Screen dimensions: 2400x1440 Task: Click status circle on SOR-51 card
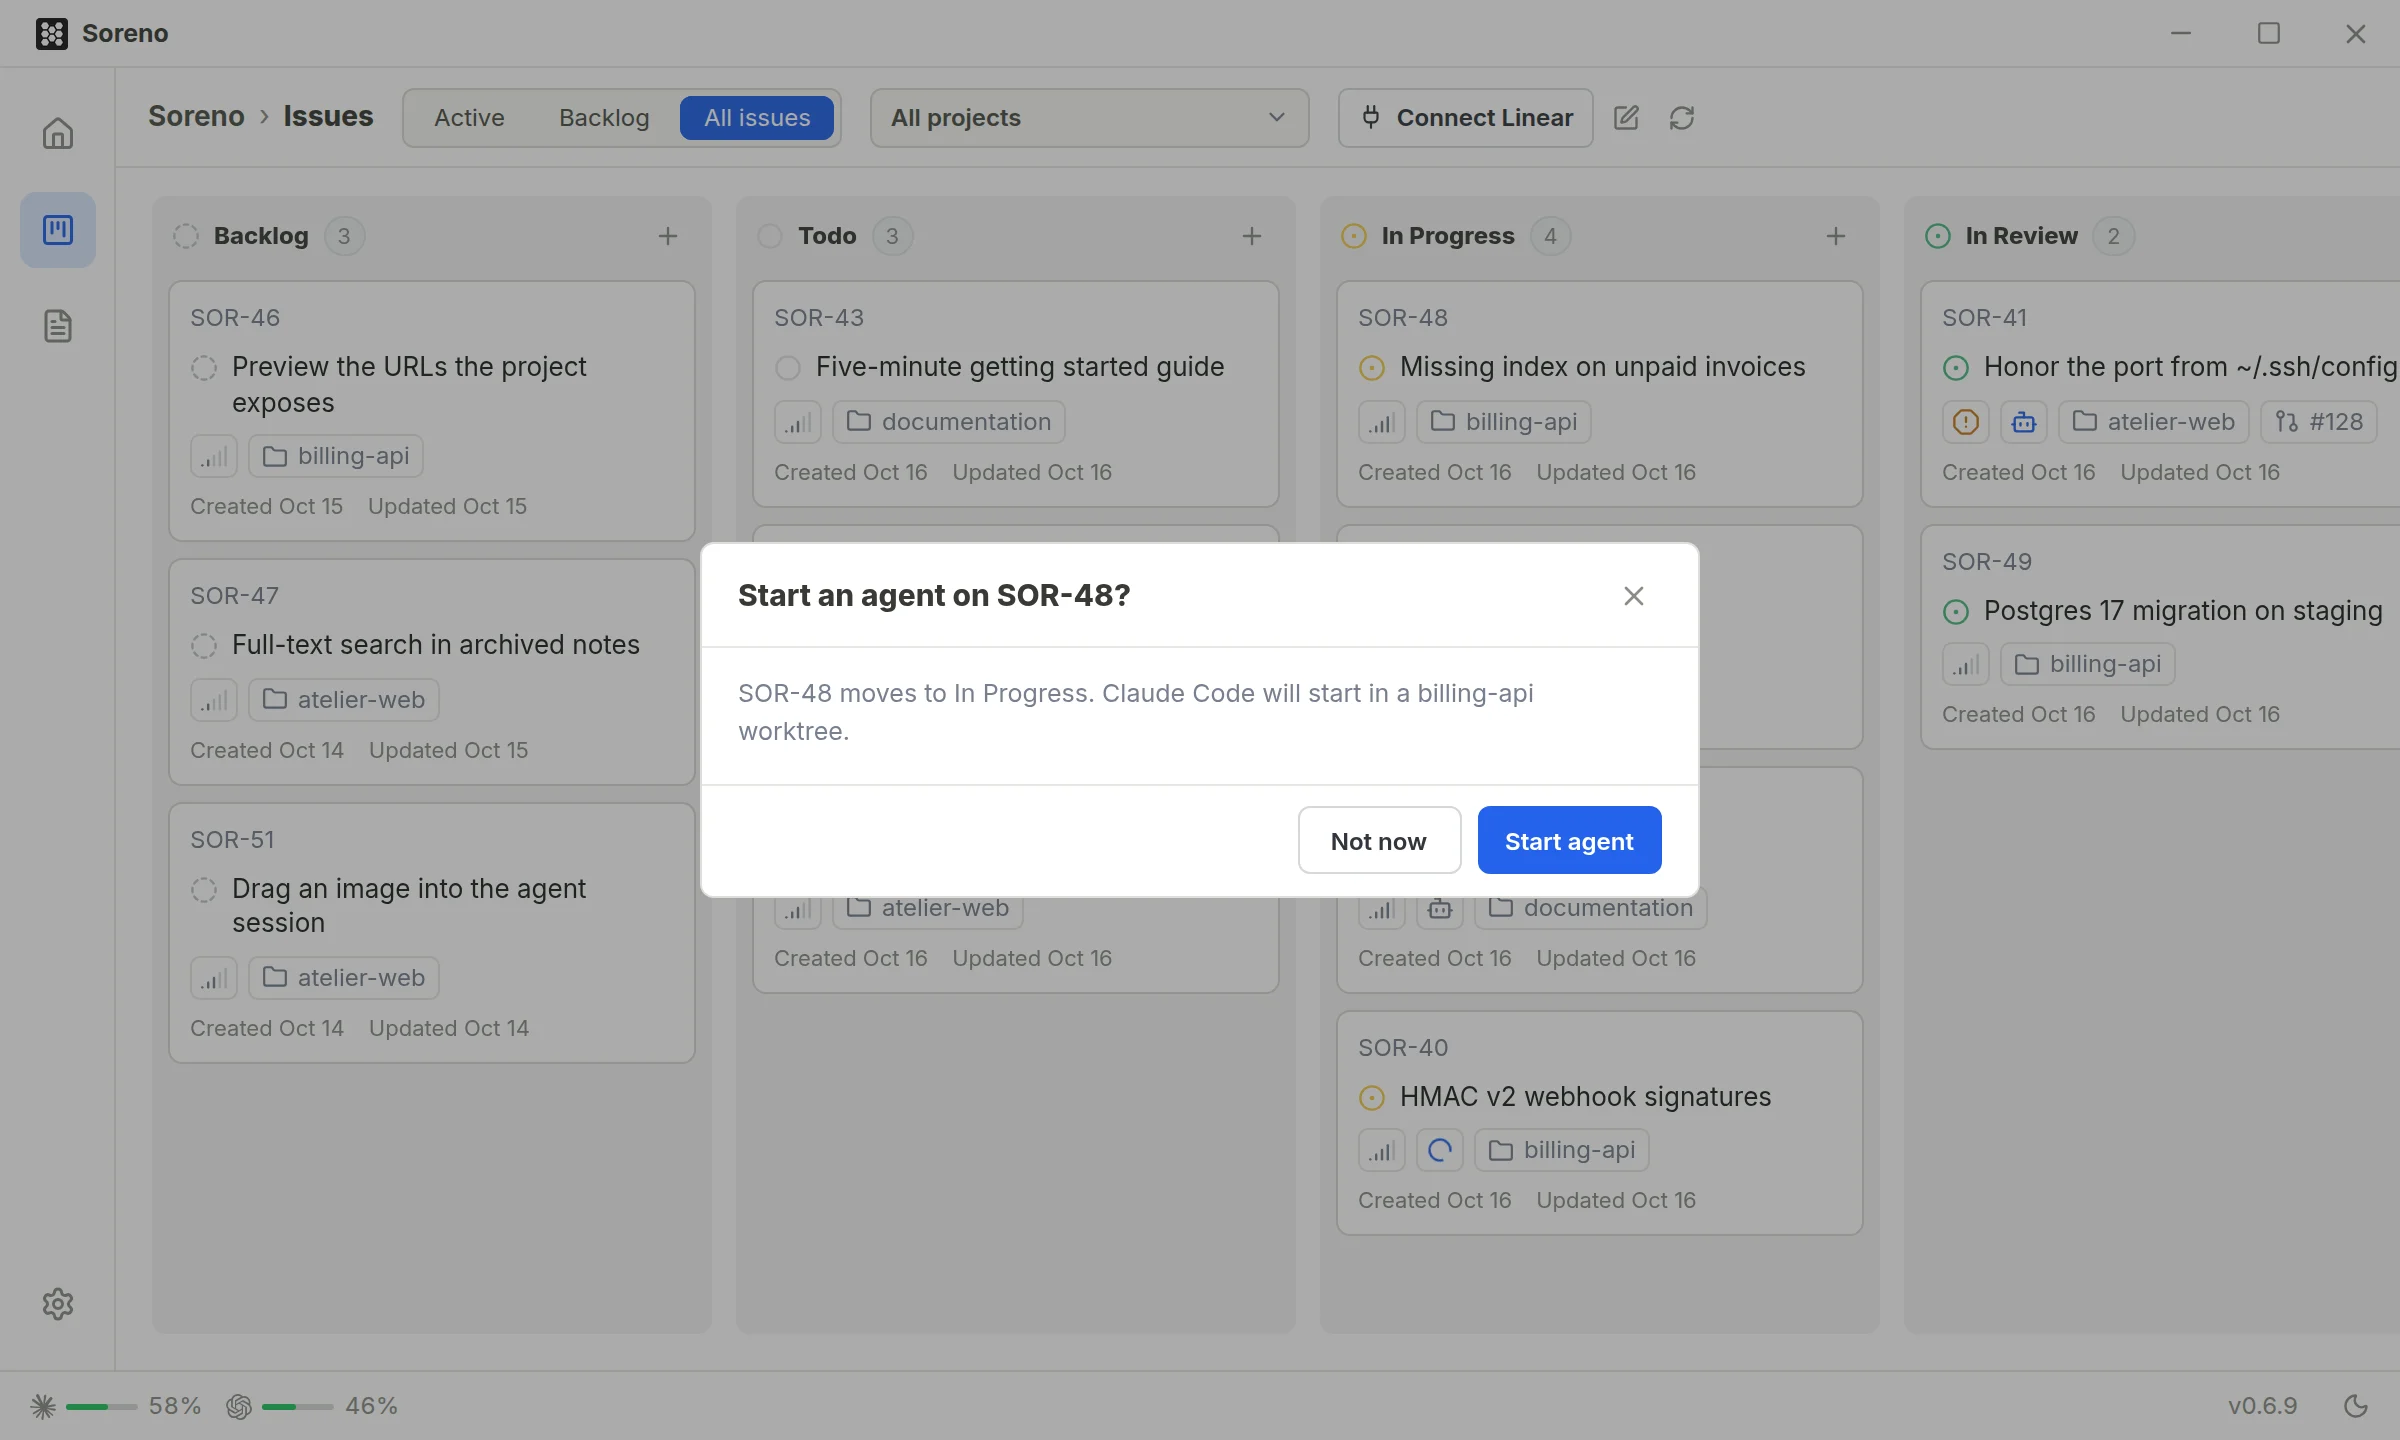click(x=204, y=890)
